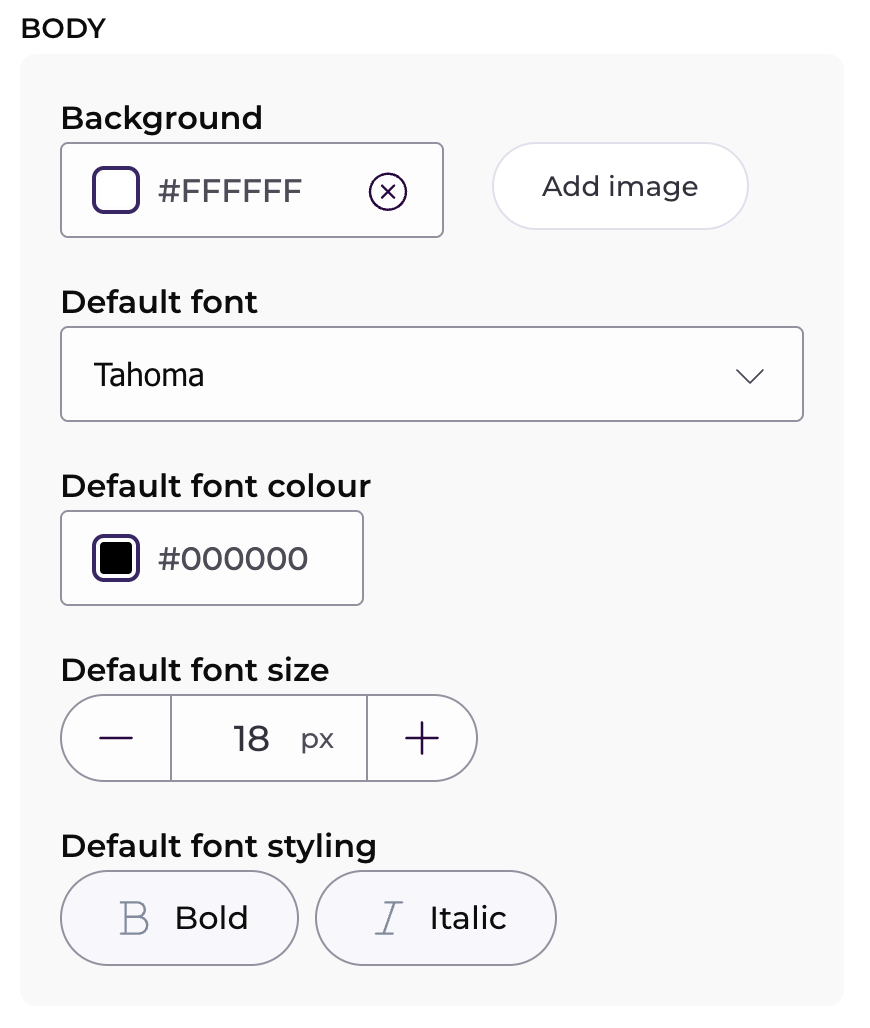Open the white background colour swatch
Viewport: 870px width, 1028px height.
pyautogui.click(x=116, y=190)
